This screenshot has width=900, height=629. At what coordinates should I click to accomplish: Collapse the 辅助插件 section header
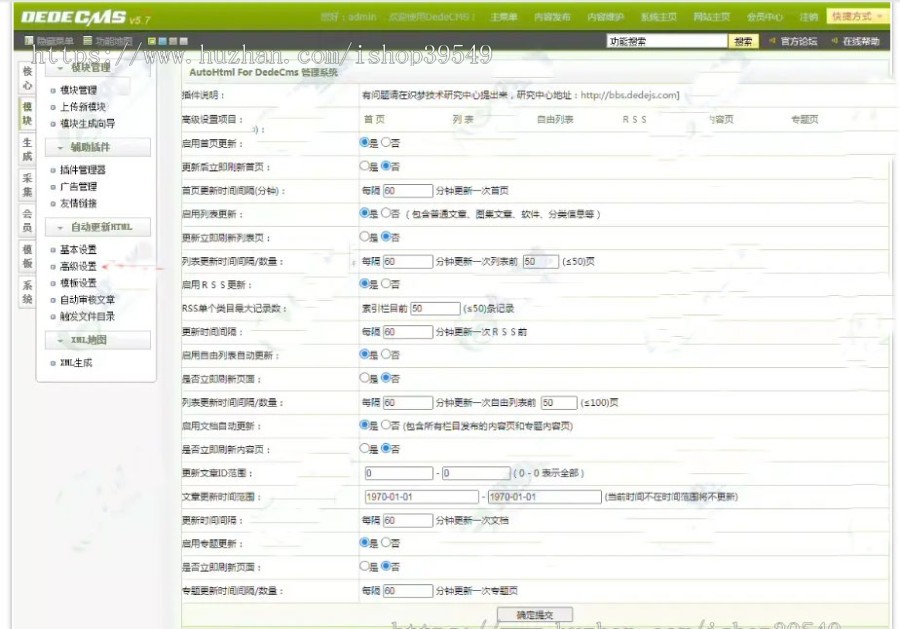(98, 147)
